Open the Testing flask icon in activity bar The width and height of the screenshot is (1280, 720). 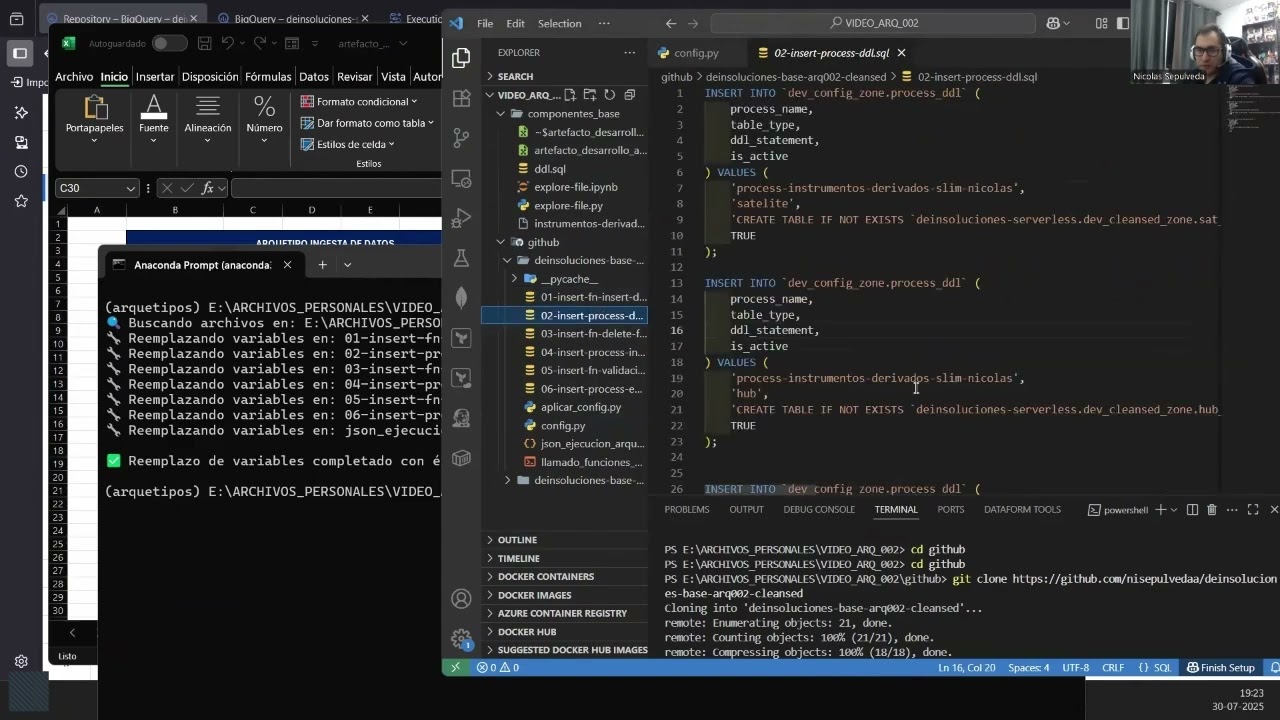click(461, 258)
